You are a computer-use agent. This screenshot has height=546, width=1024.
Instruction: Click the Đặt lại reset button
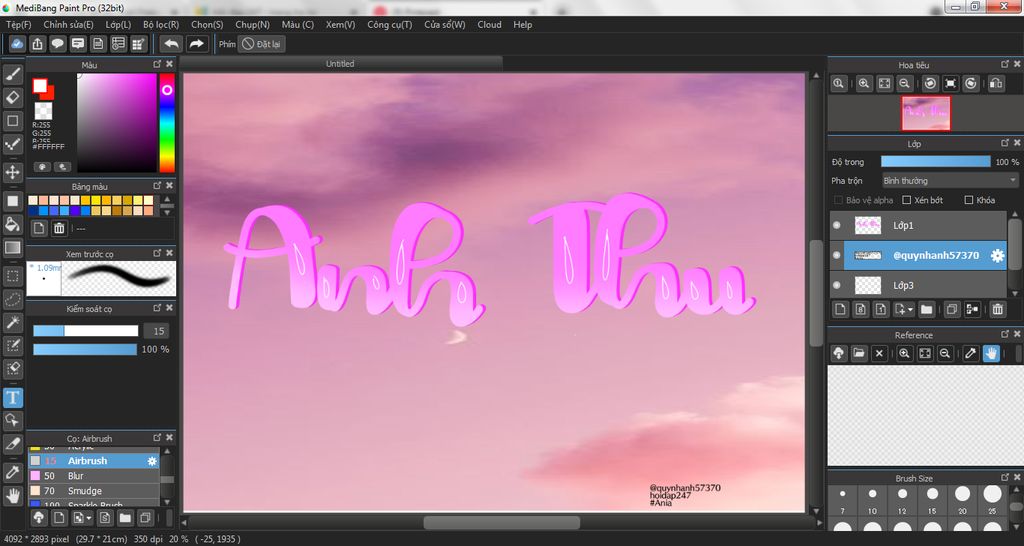point(261,44)
